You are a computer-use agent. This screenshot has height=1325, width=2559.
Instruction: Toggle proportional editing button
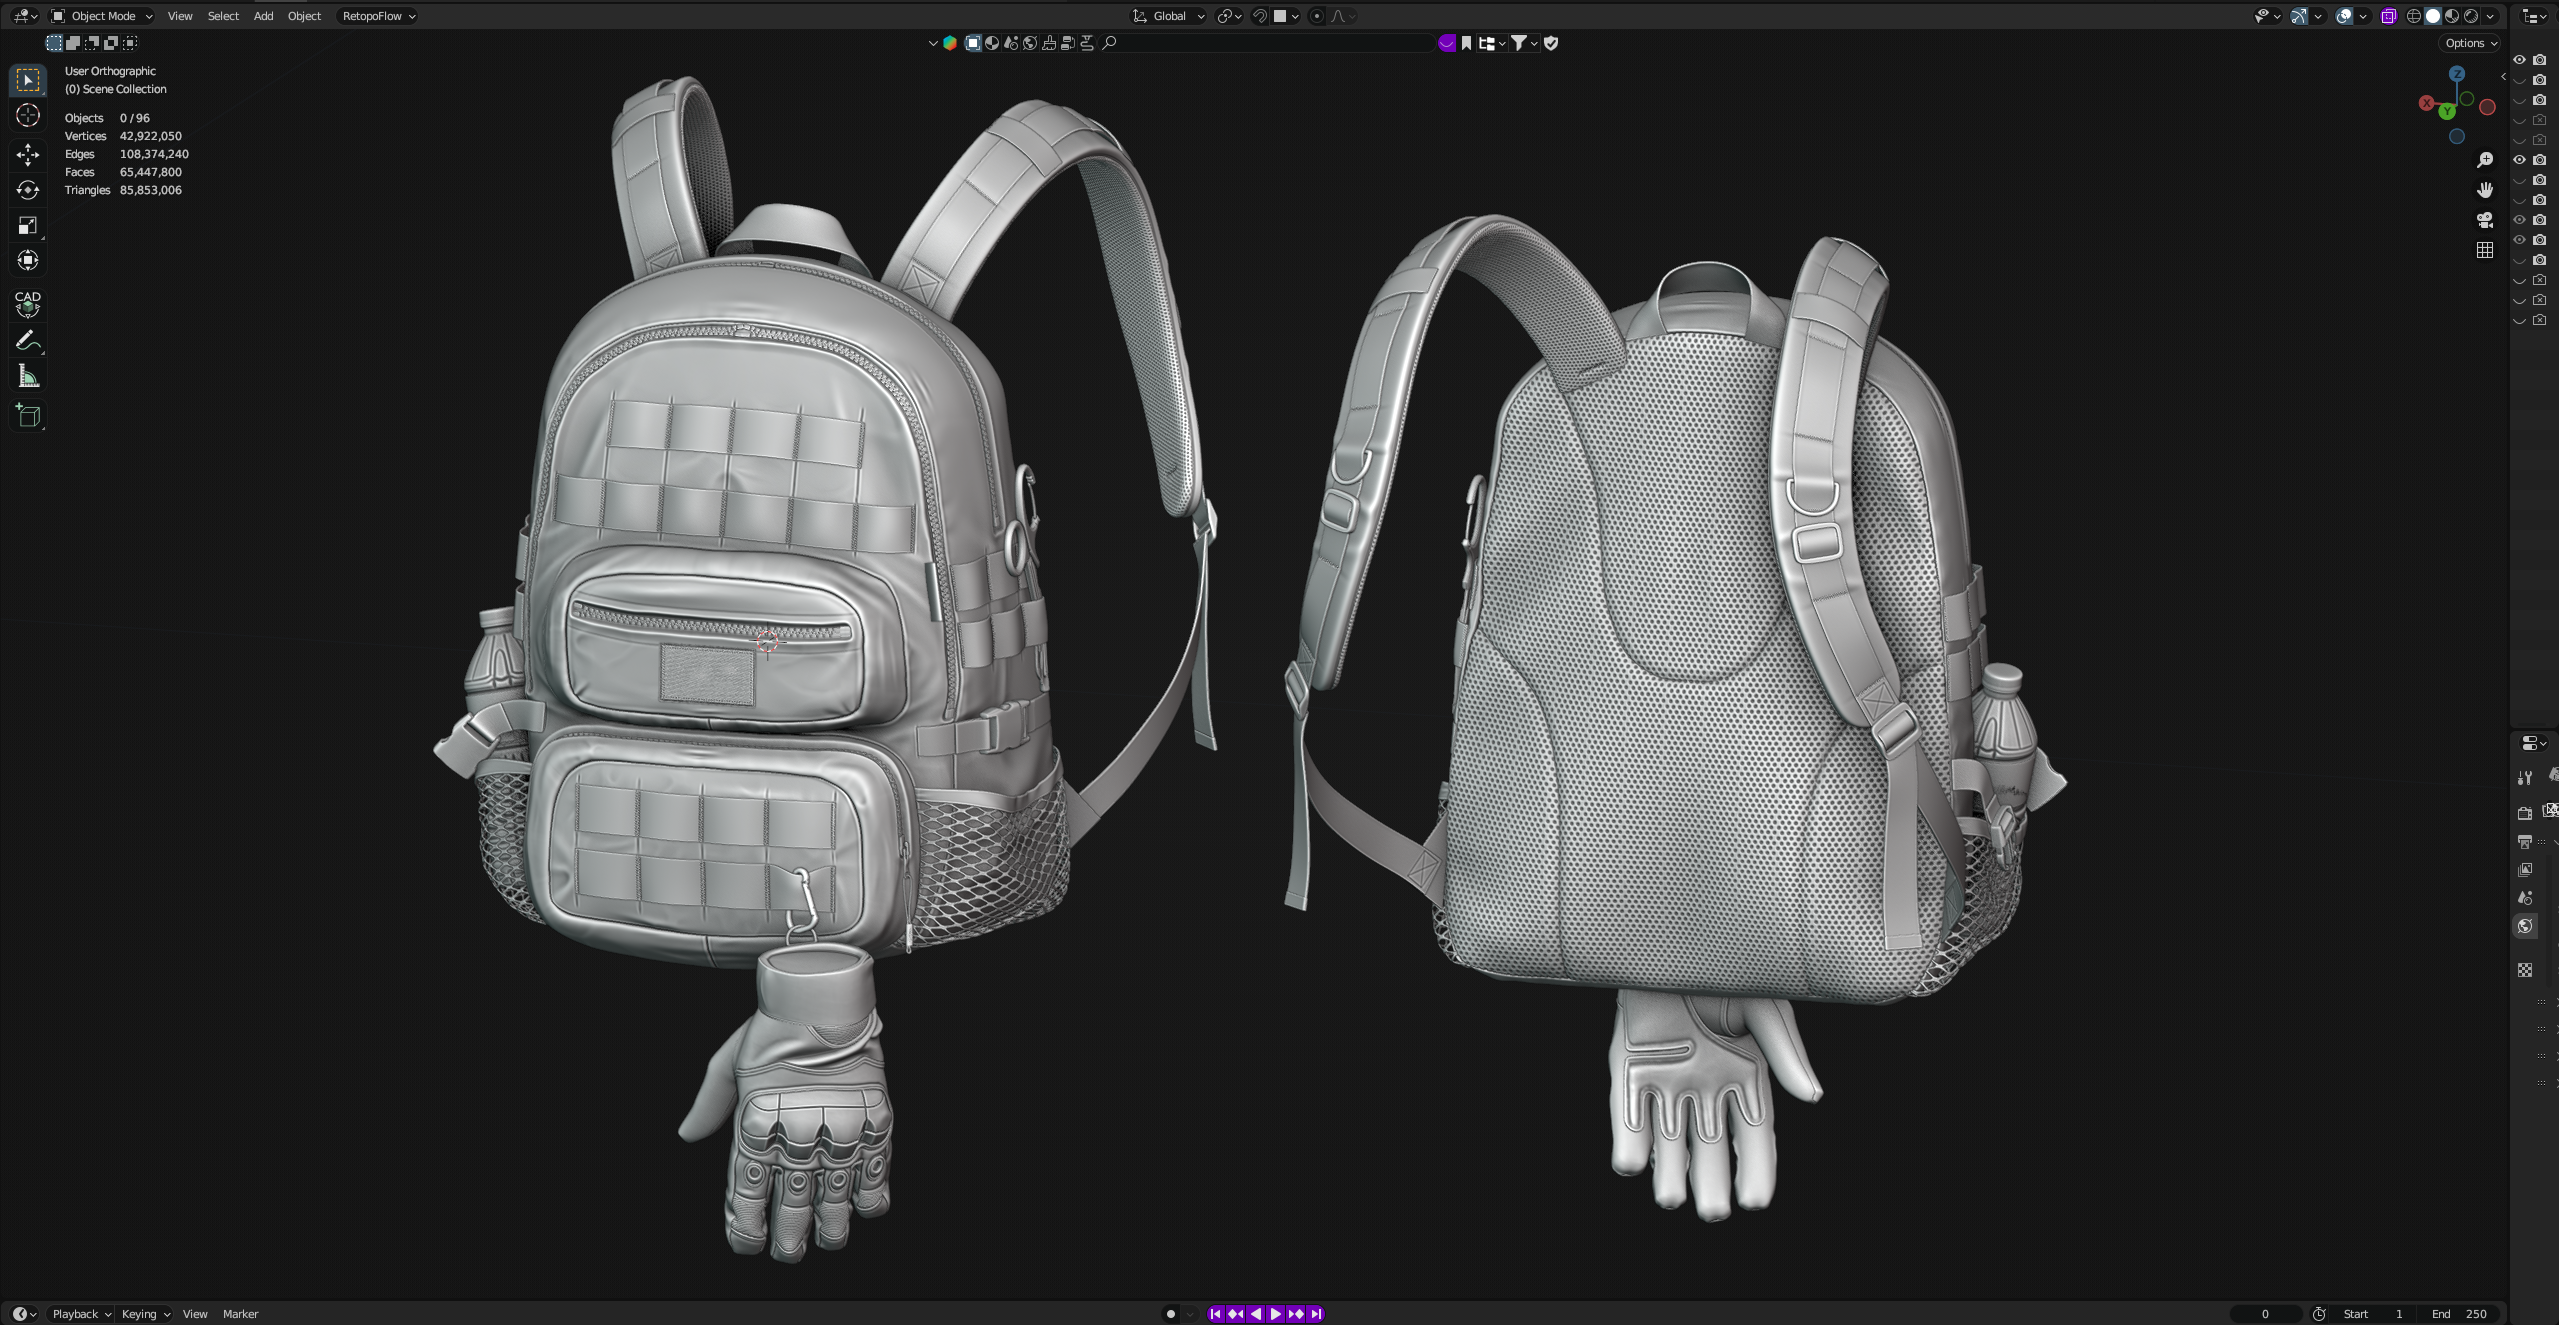coord(1316,16)
